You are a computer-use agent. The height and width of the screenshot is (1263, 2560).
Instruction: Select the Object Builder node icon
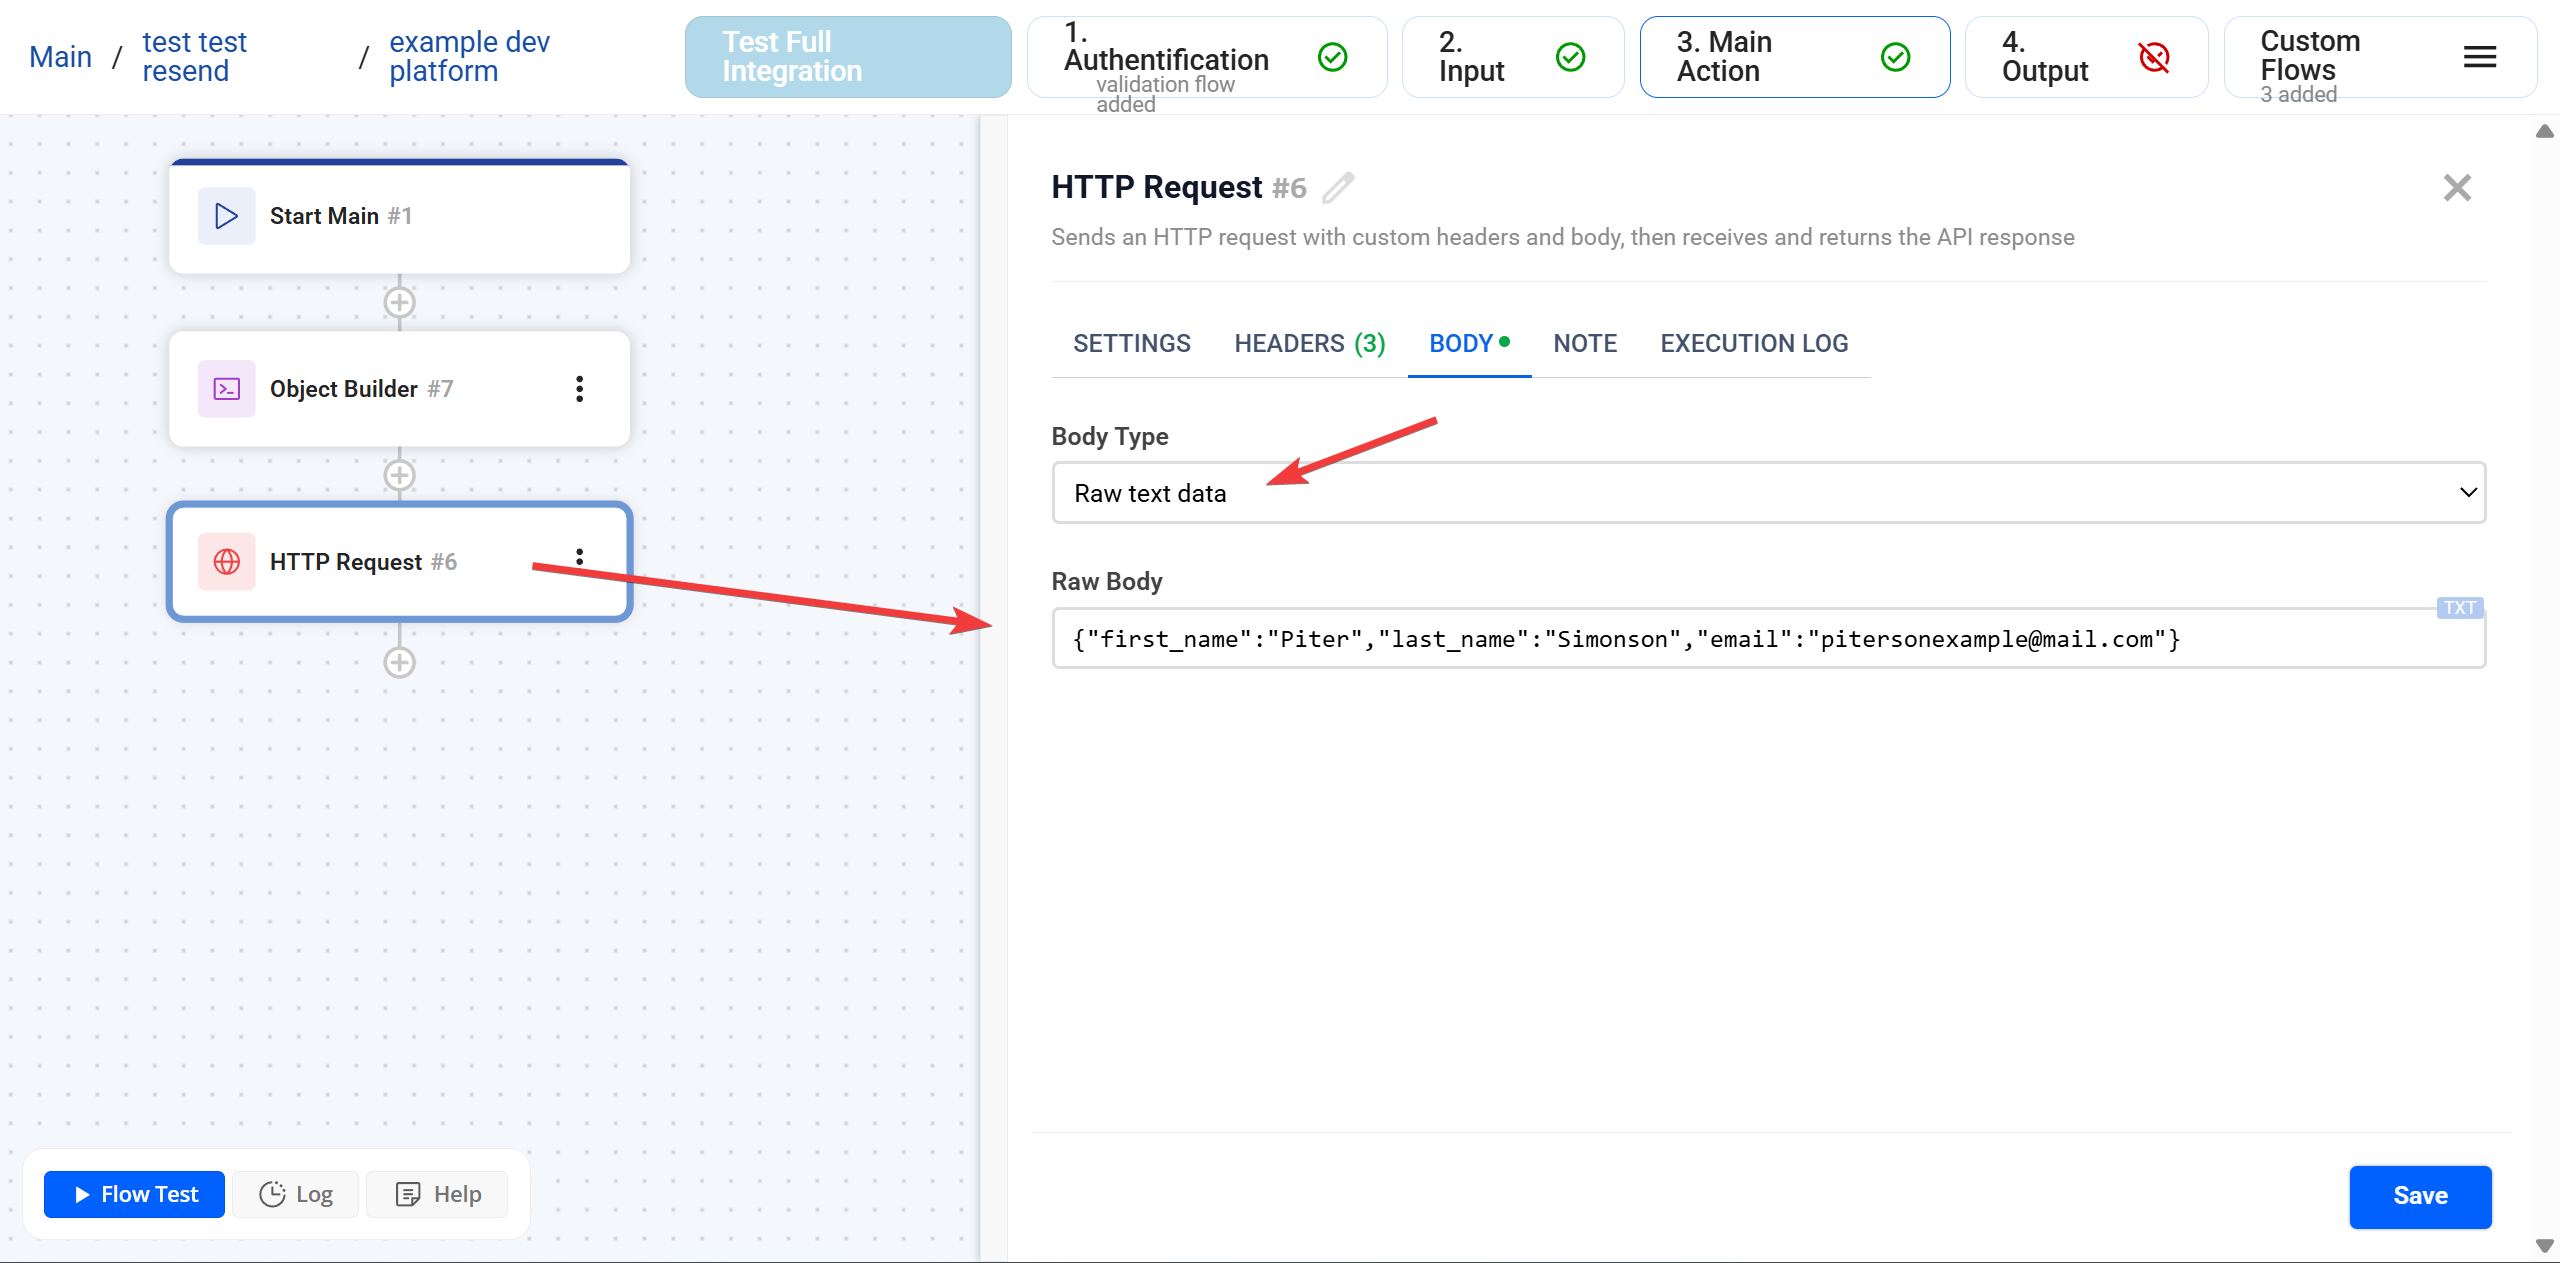pos(225,388)
